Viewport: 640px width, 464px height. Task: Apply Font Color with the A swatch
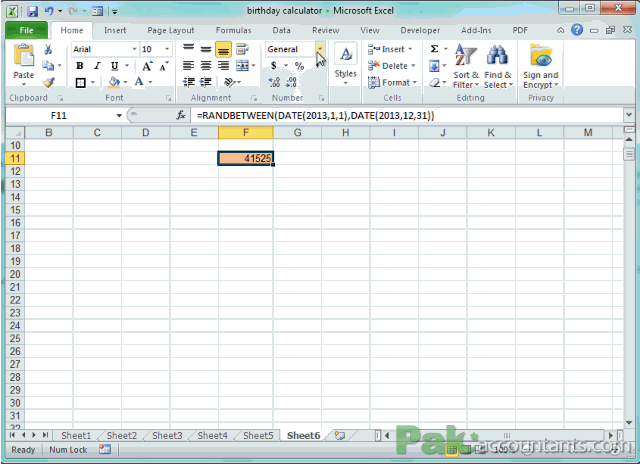click(x=139, y=82)
